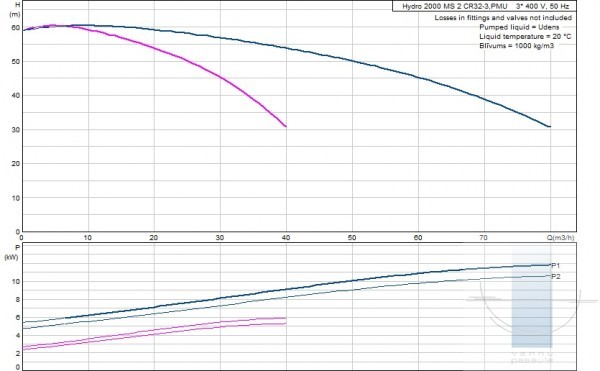600x371 pixels.
Task: Click the 70 tick on the flow axis
Action: click(483, 238)
